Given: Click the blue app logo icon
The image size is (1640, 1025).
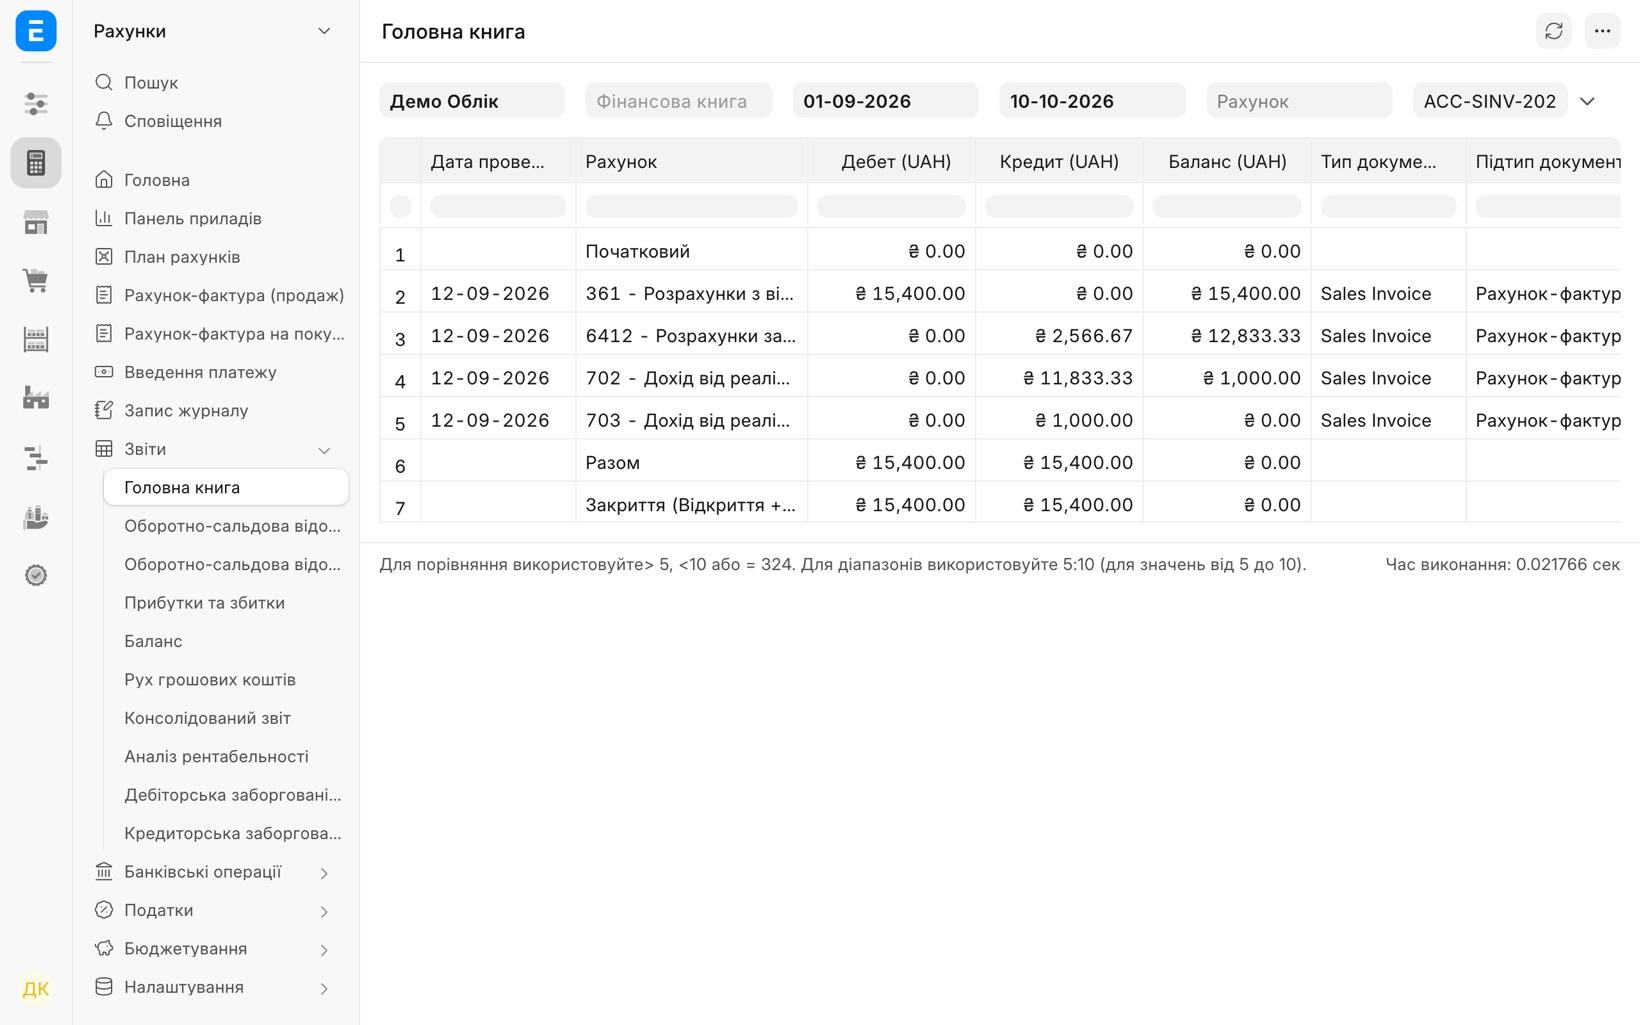Looking at the screenshot, I should coord(36,31).
